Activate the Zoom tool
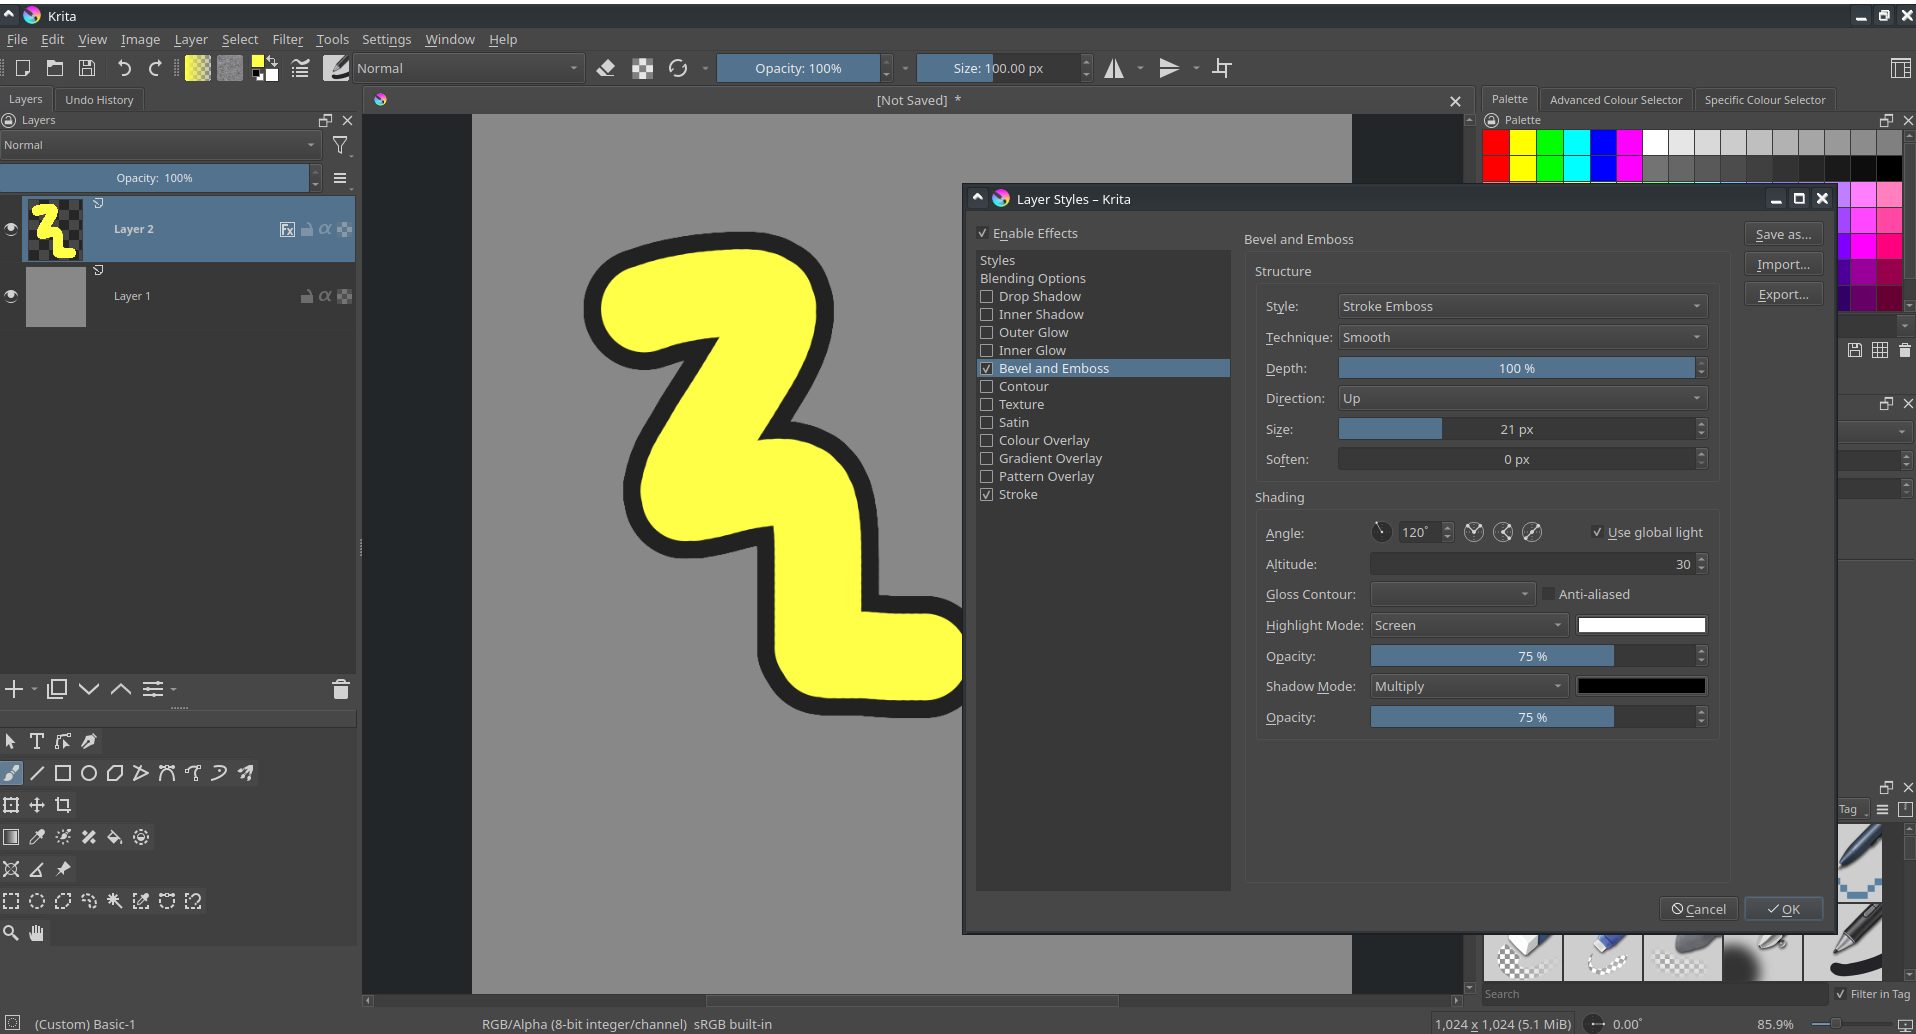This screenshot has width=1916, height=1034. point(11,932)
